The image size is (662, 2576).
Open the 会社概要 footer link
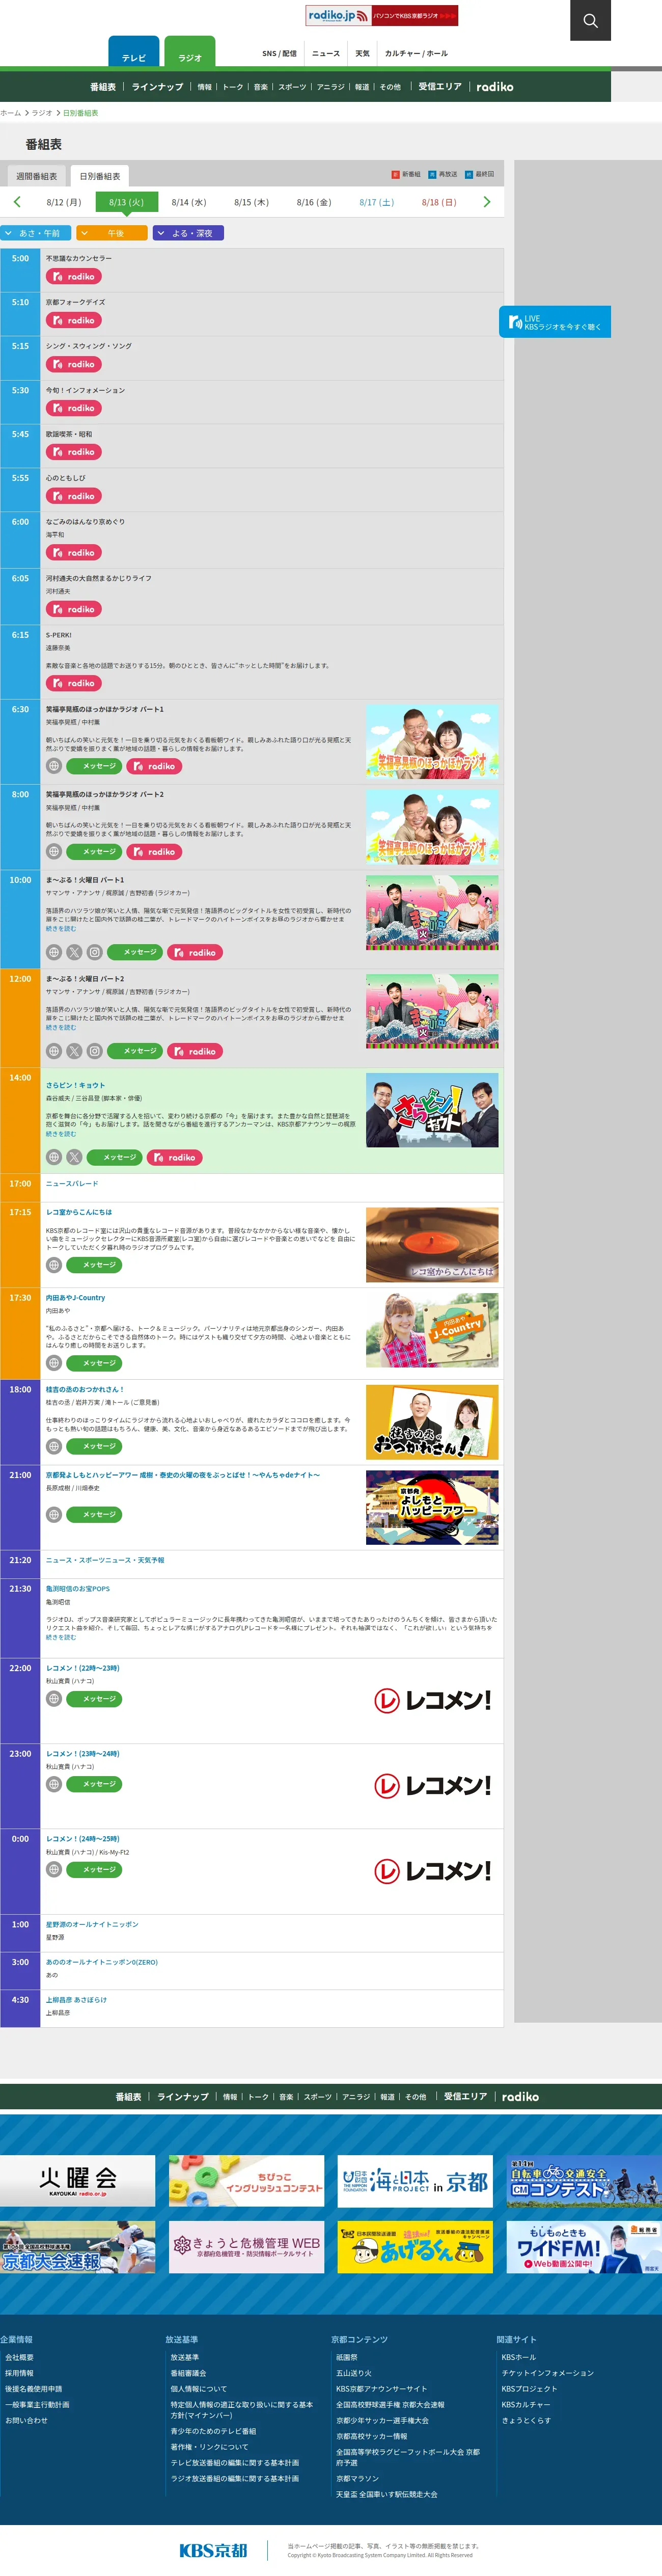click(x=19, y=2357)
